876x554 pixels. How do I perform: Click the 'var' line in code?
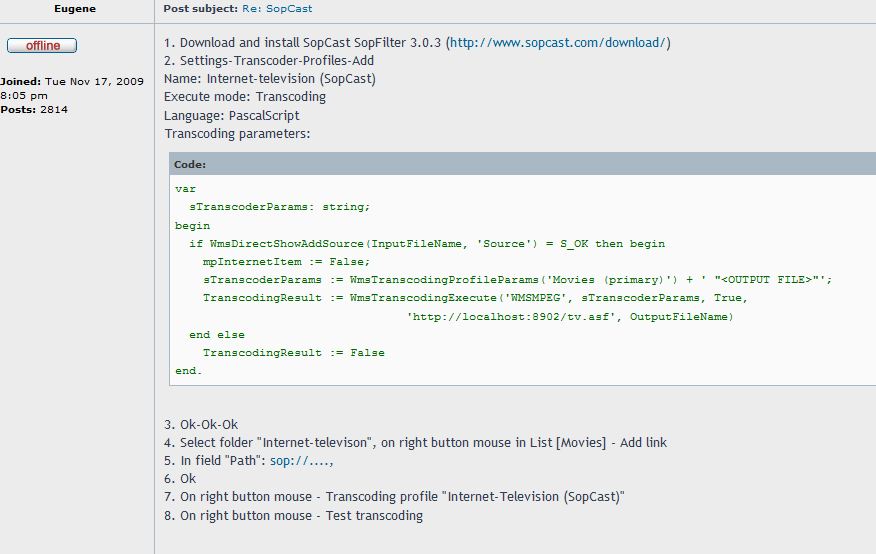tap(185, 189)
